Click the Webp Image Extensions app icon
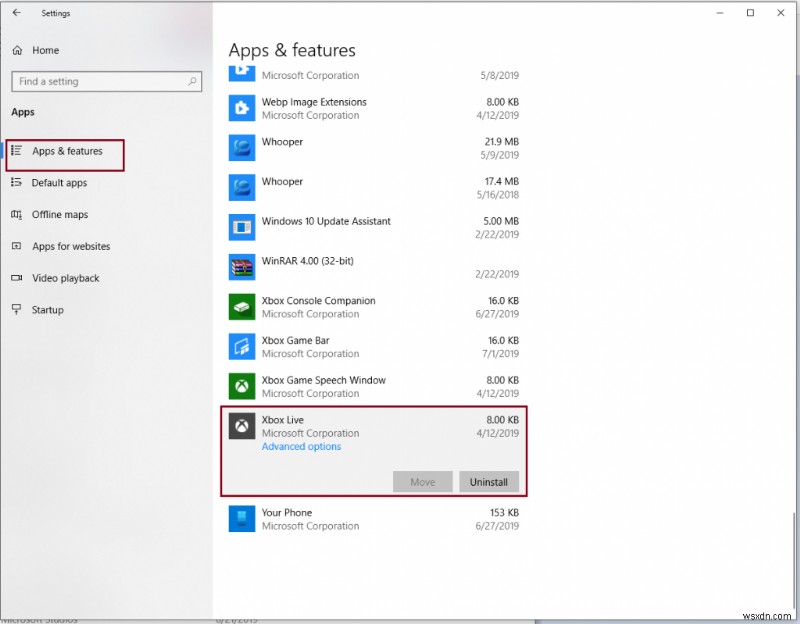 (242, 108)
